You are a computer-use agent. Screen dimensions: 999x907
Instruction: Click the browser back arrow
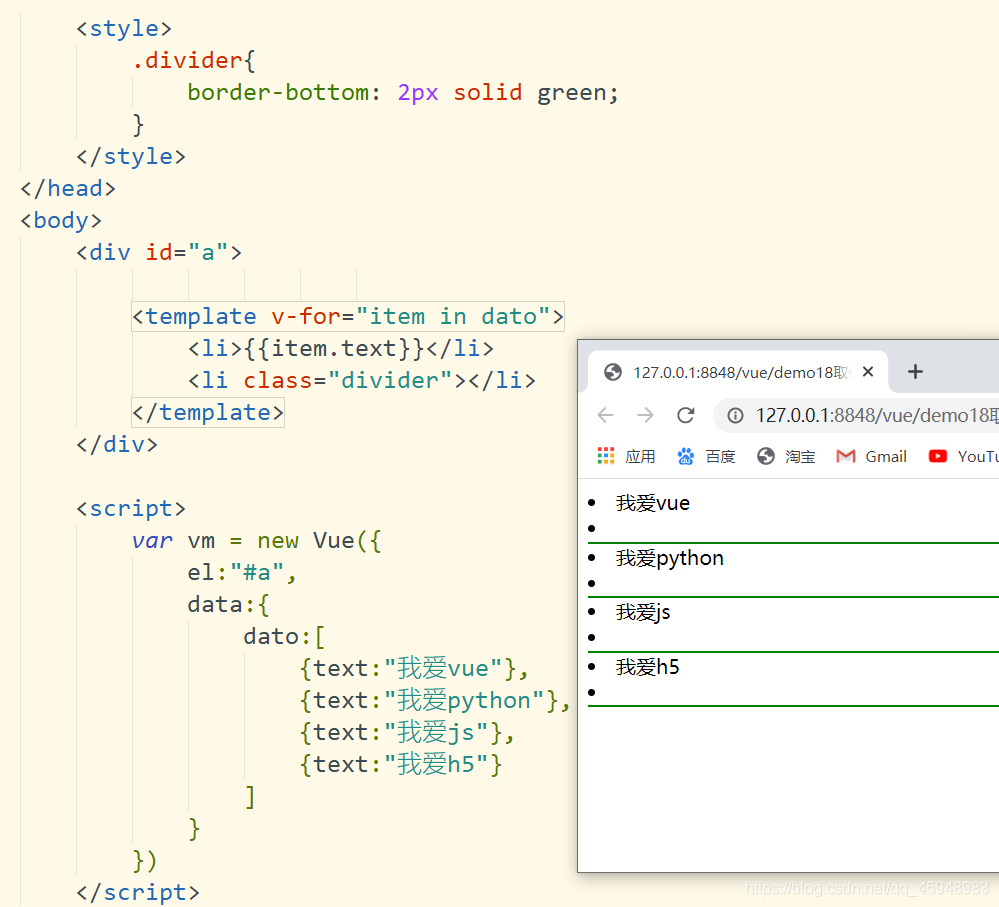pyautogui.click(x=605, y=415)
